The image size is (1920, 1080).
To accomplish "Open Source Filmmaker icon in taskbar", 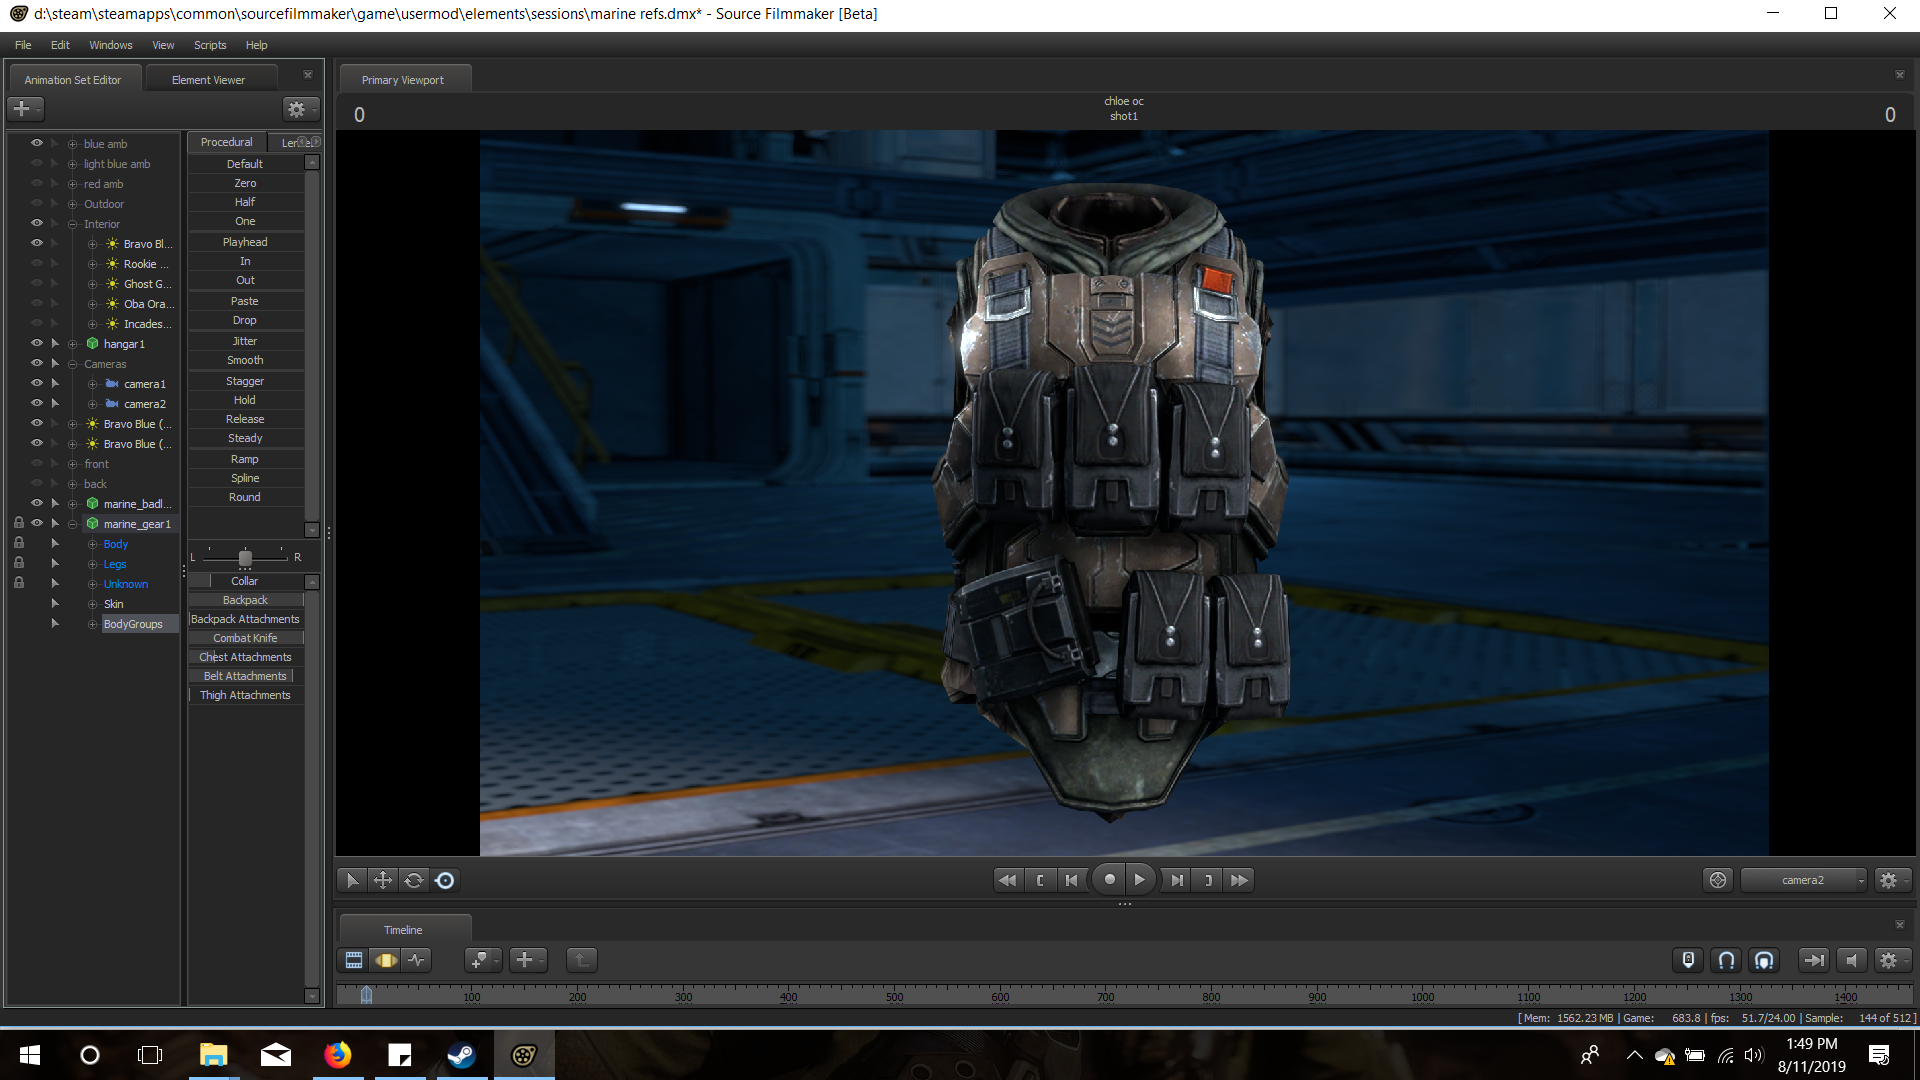I will [x=523, y=1055].
